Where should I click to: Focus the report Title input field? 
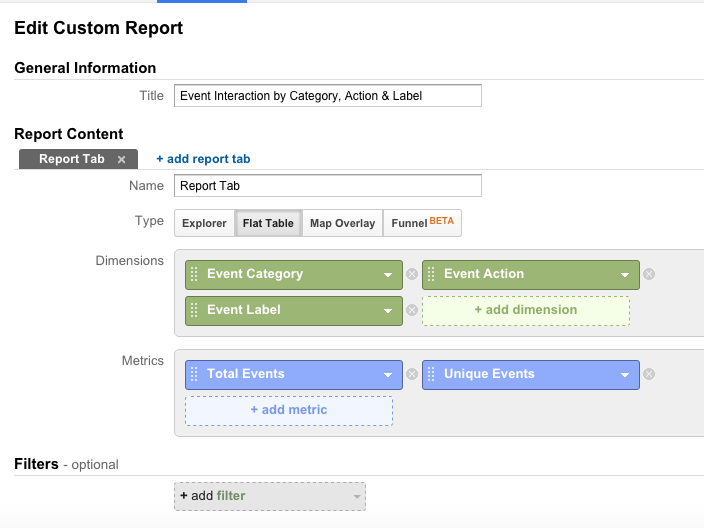click(x=328, y=96)
